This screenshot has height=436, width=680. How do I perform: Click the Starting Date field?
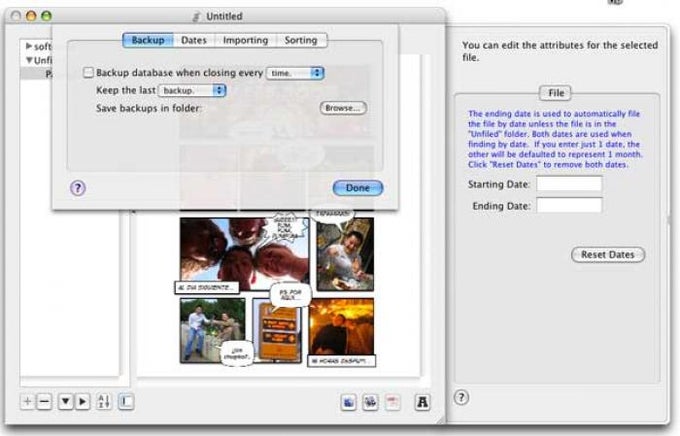(x=569, y=184)
